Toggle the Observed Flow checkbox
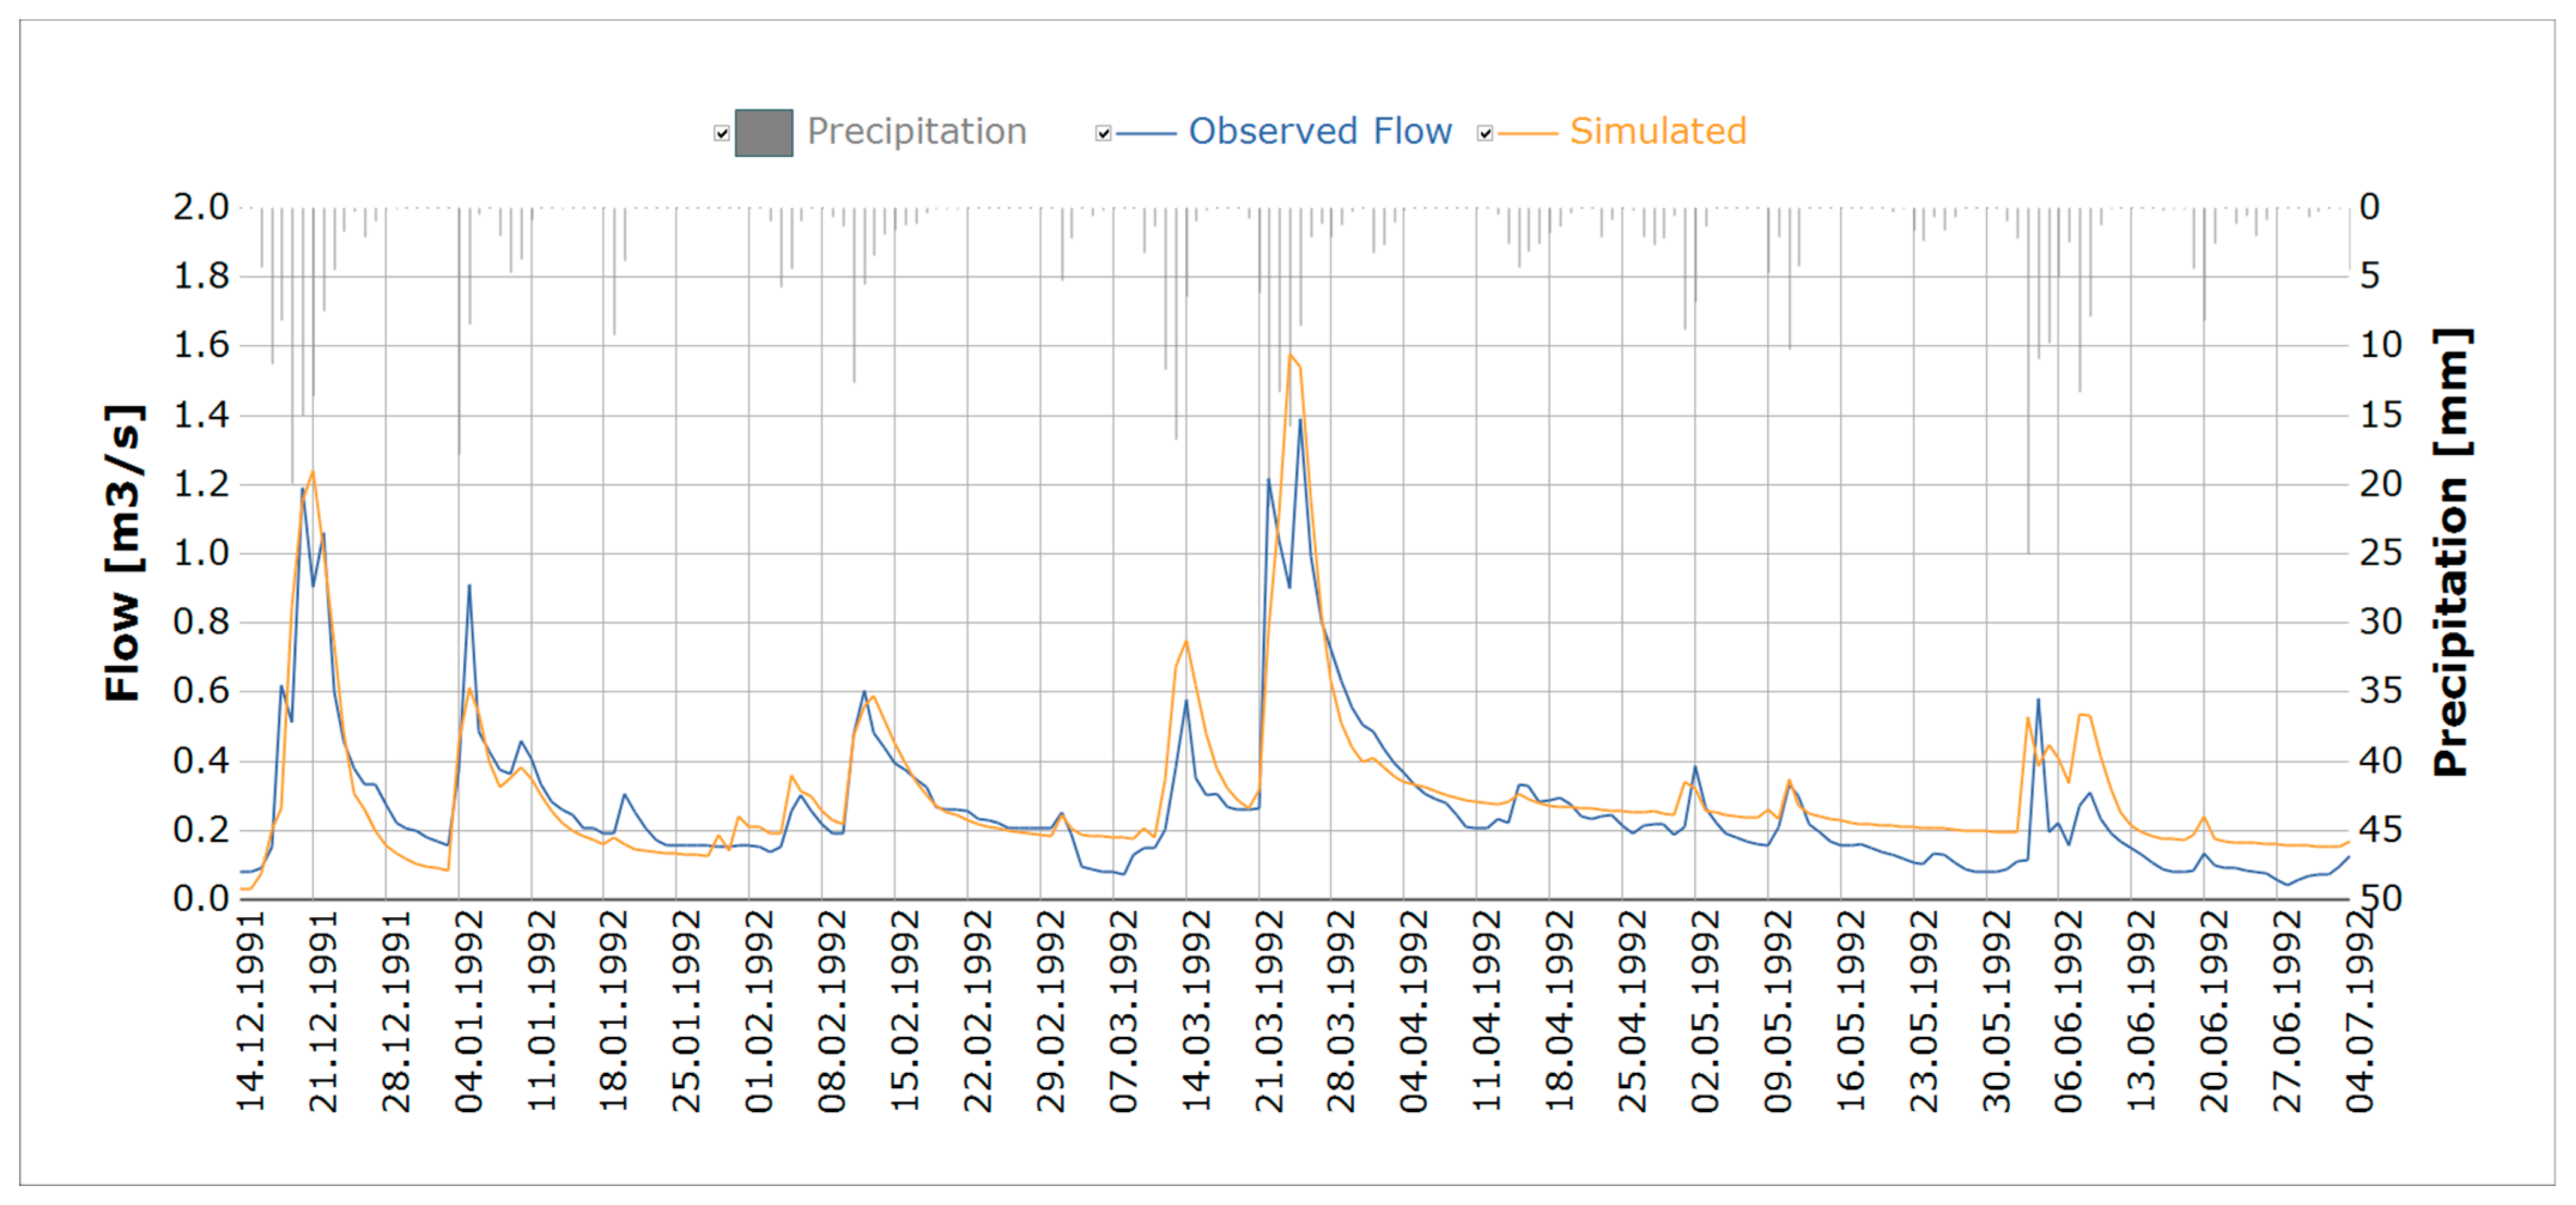The height and width of the screenshot is (1205, 2576). 1103,133
